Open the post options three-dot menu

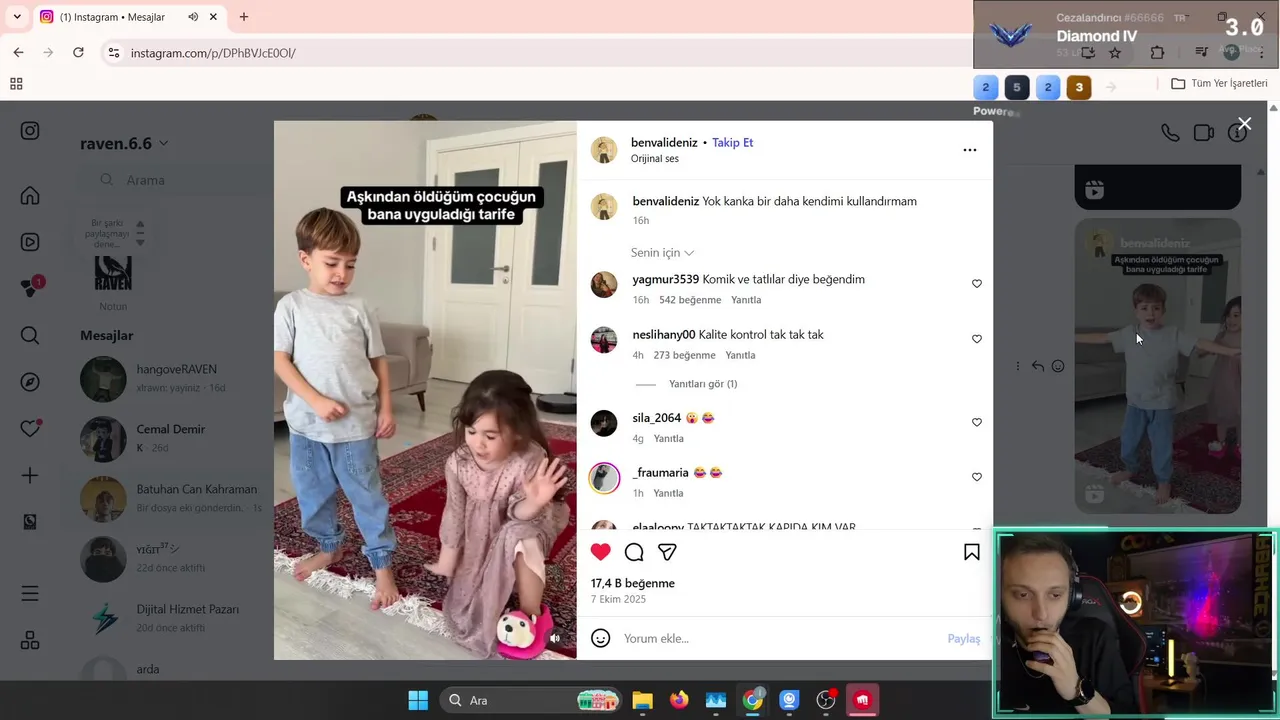click(x=969, y=150)
